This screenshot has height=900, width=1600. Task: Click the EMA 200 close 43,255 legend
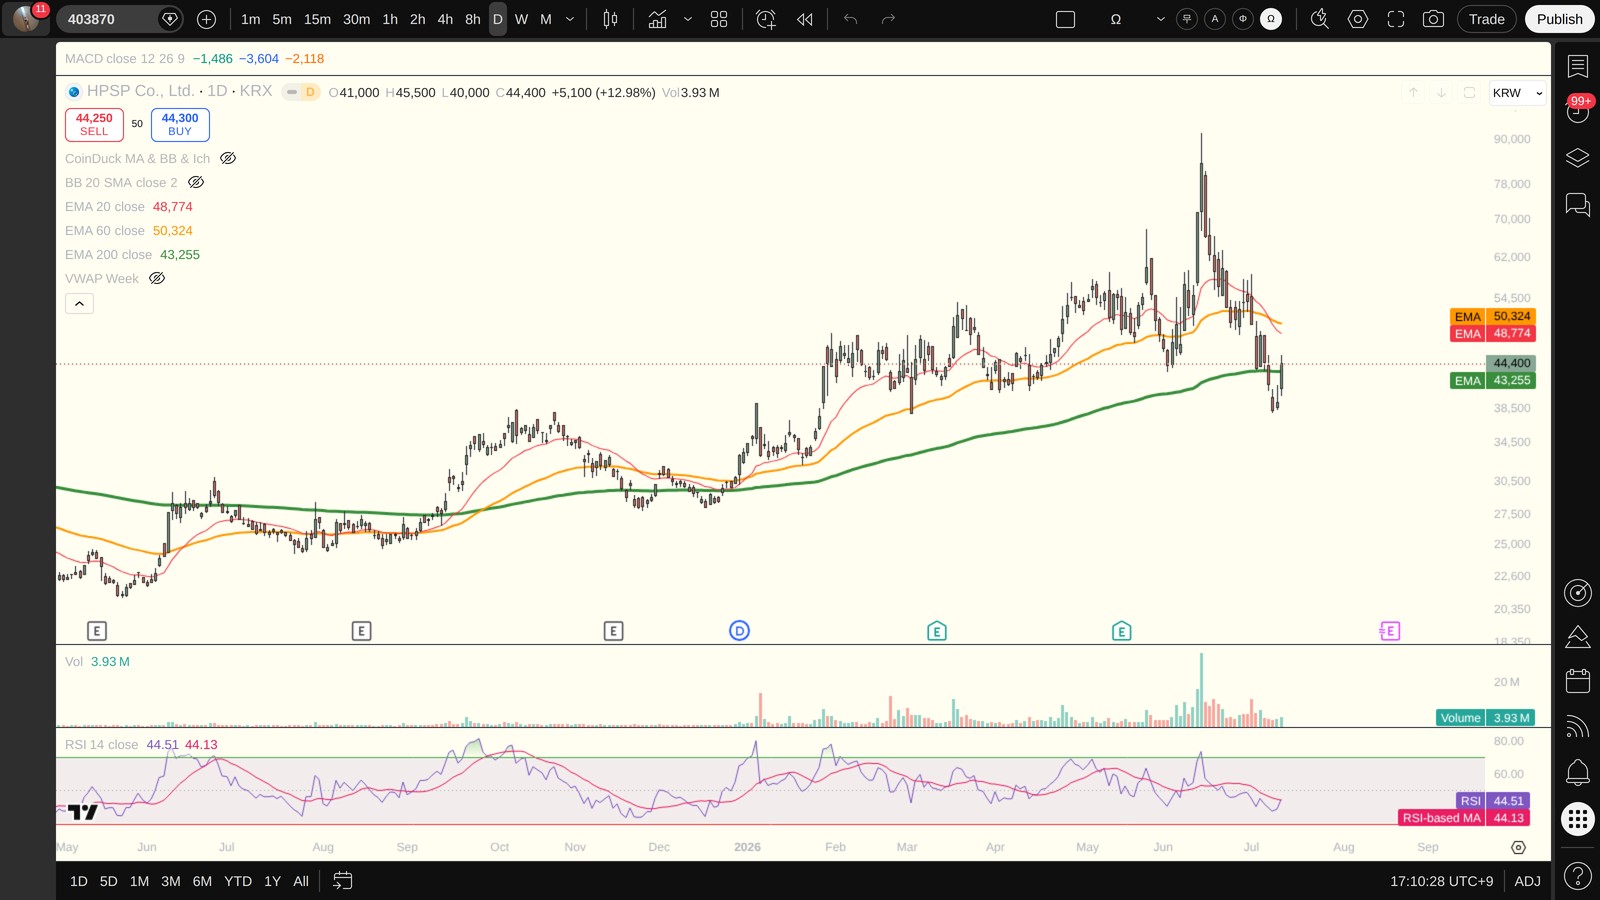pos(132,255)
